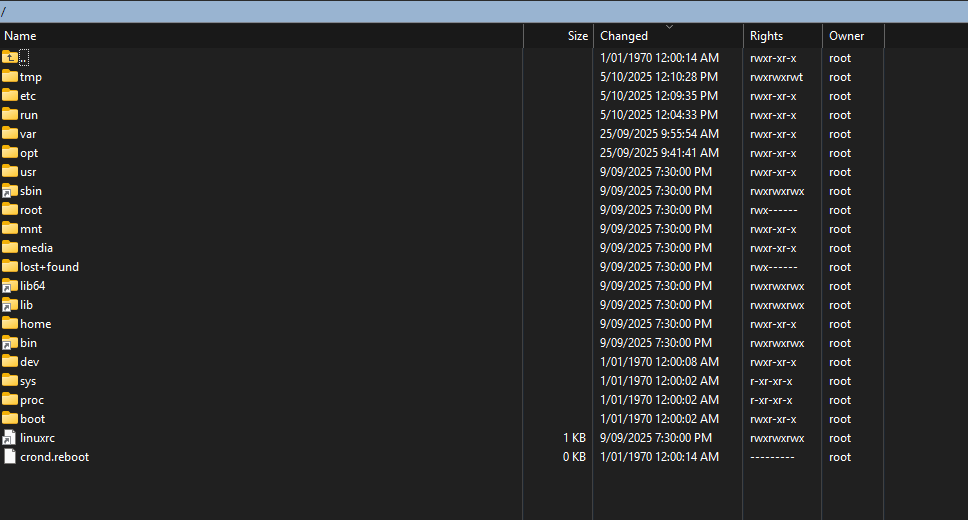Select the sbin symlink folder icon
Image resolution: width=968 pixels, height=520 pixels.
click(x=10, y=190)
